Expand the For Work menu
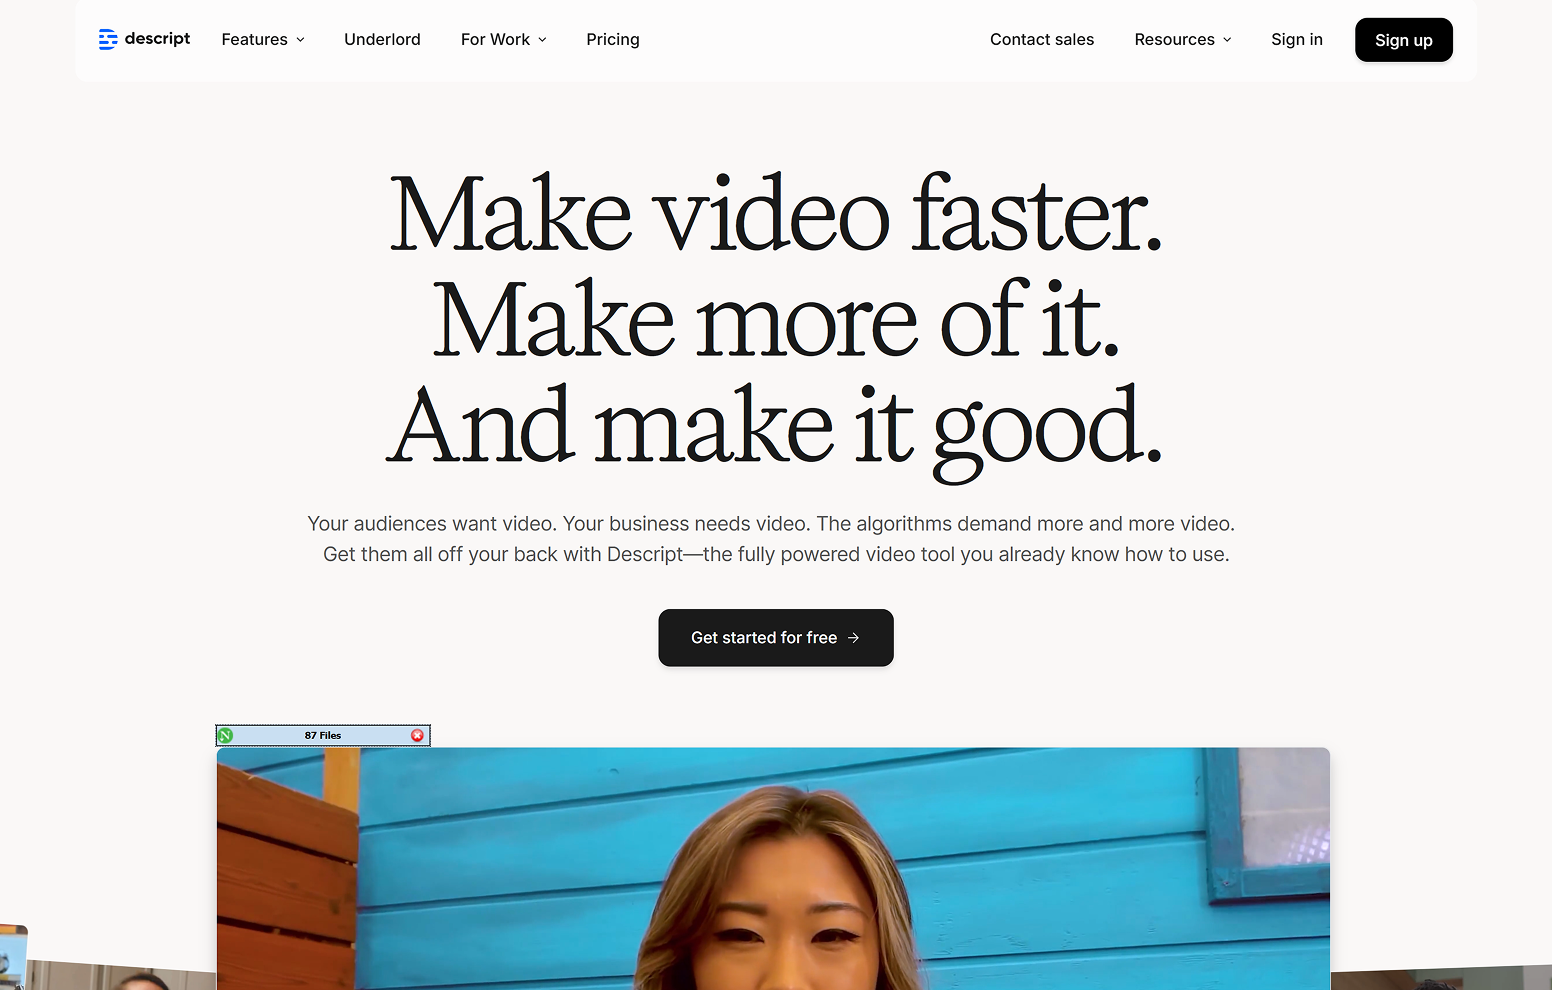The image size is (1552, 990). (504, 40)
